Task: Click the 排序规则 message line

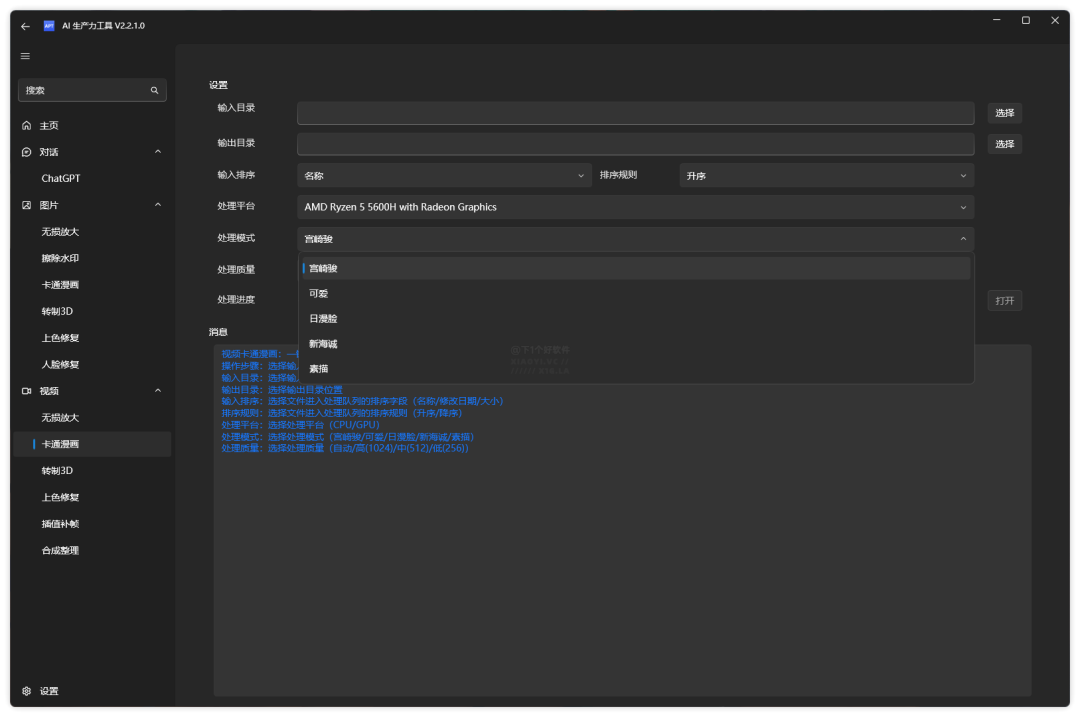Action: [x=342, y=413]
